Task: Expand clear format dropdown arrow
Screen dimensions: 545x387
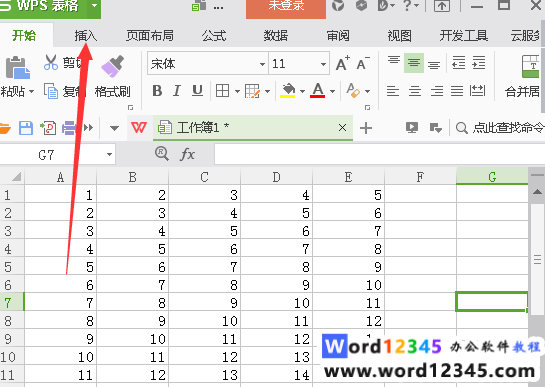Action: coord(367,92)
